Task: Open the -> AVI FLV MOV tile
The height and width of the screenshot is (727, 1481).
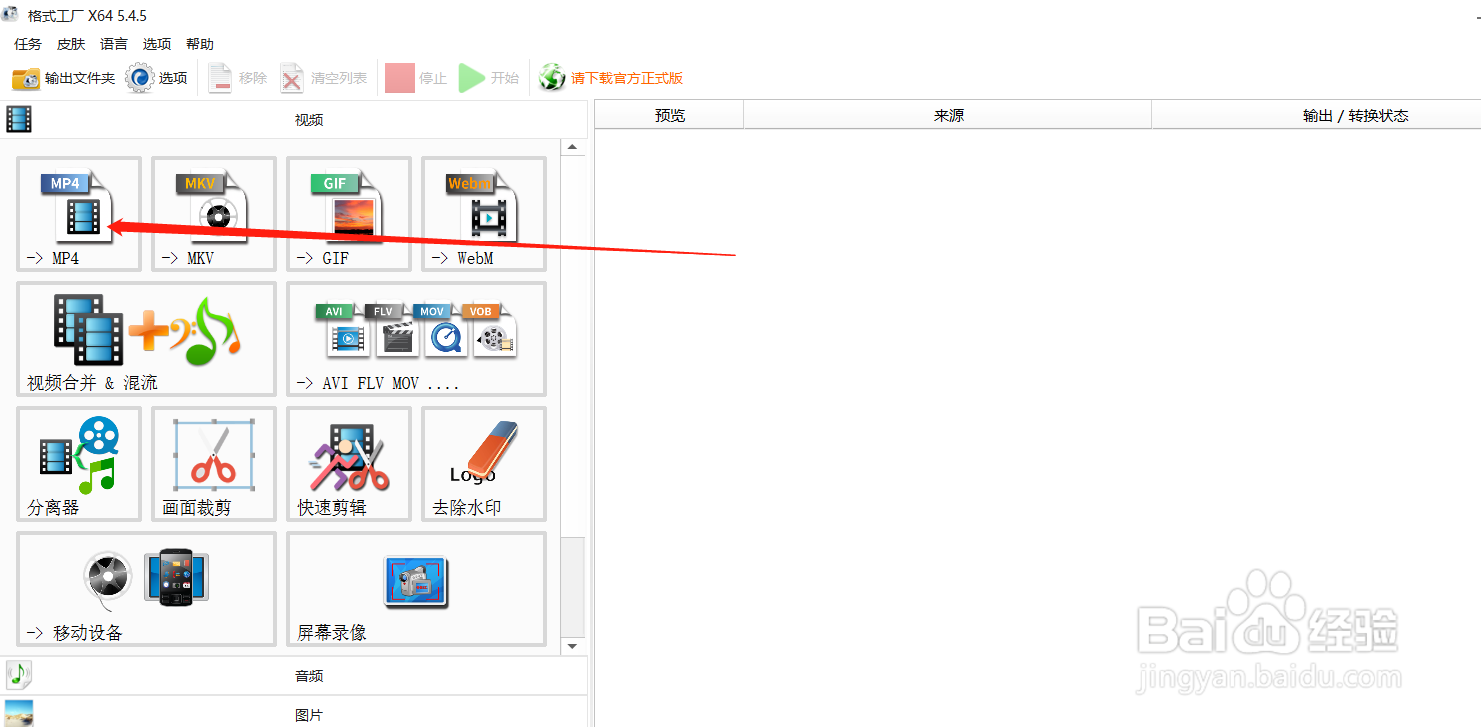Action: coord(416,339)
